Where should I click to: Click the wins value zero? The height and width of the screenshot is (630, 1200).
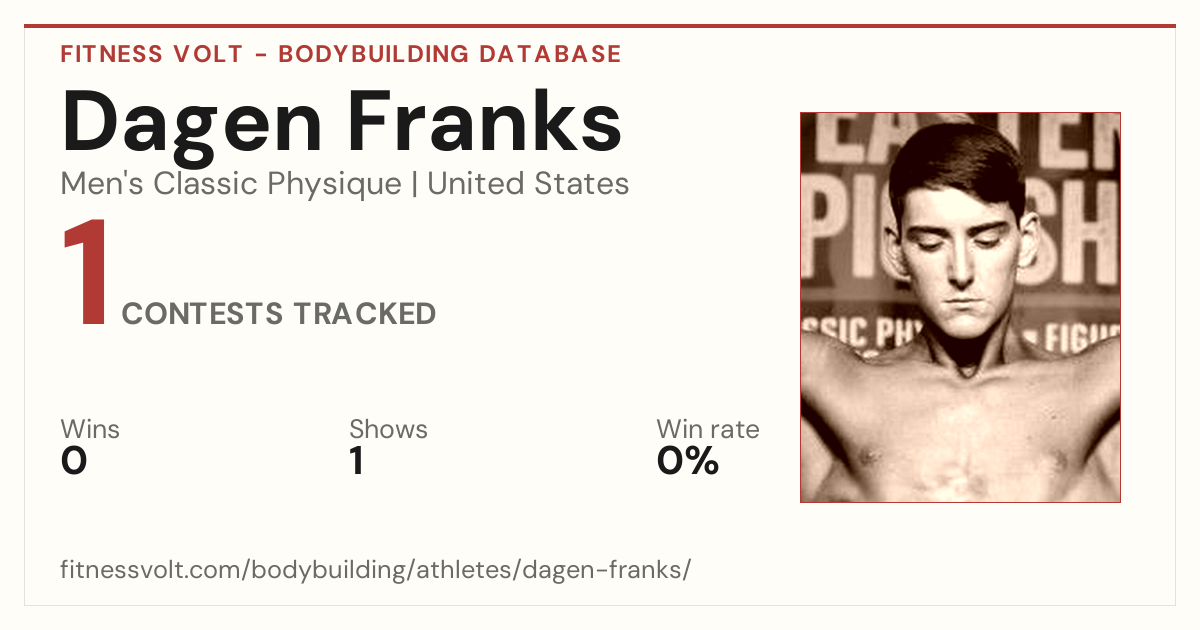point(74,461)
